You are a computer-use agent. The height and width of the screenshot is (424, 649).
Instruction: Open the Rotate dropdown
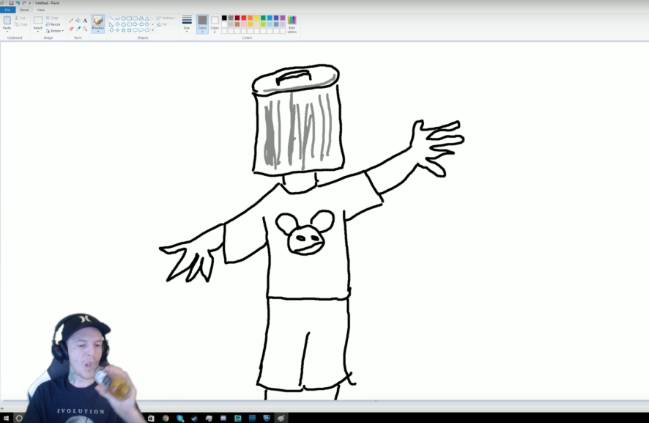55,31
